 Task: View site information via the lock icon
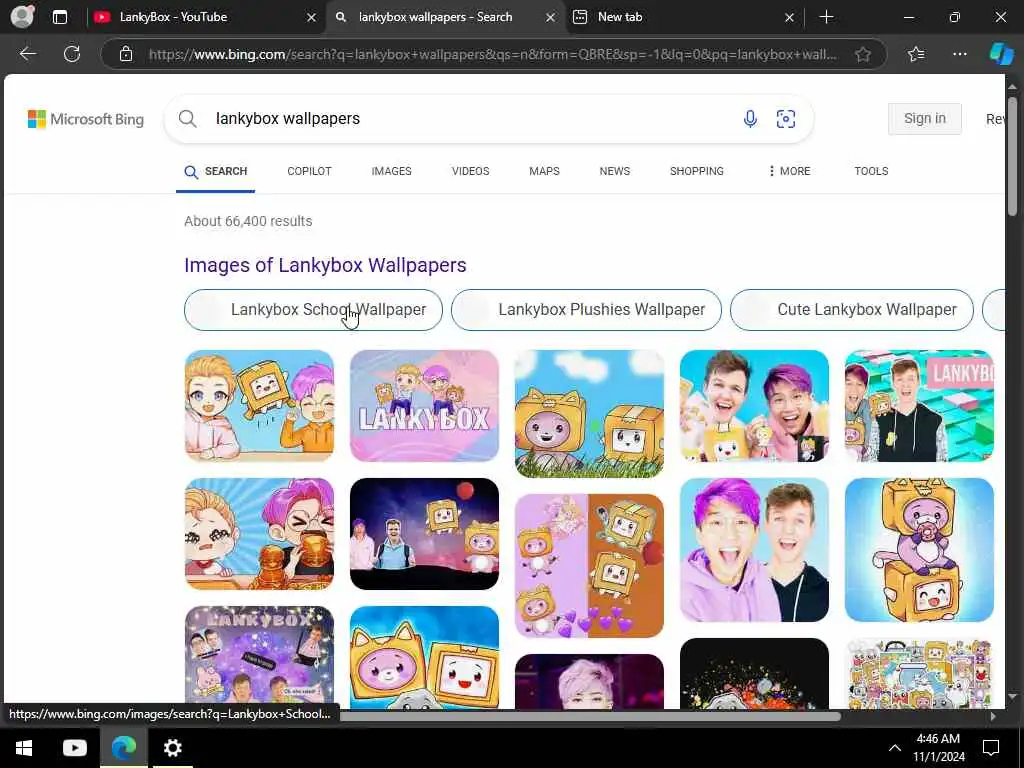tap(126, 54)
